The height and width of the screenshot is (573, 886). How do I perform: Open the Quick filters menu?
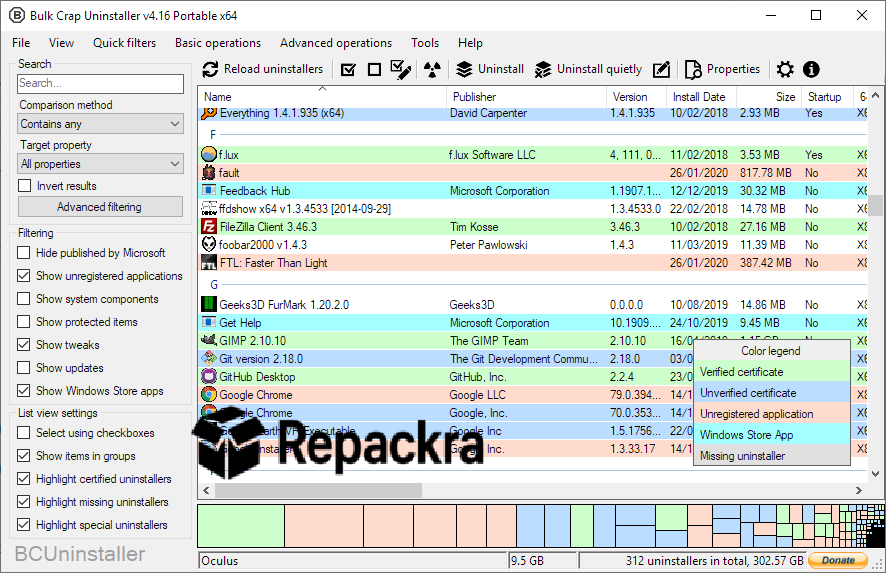[124, 43]
